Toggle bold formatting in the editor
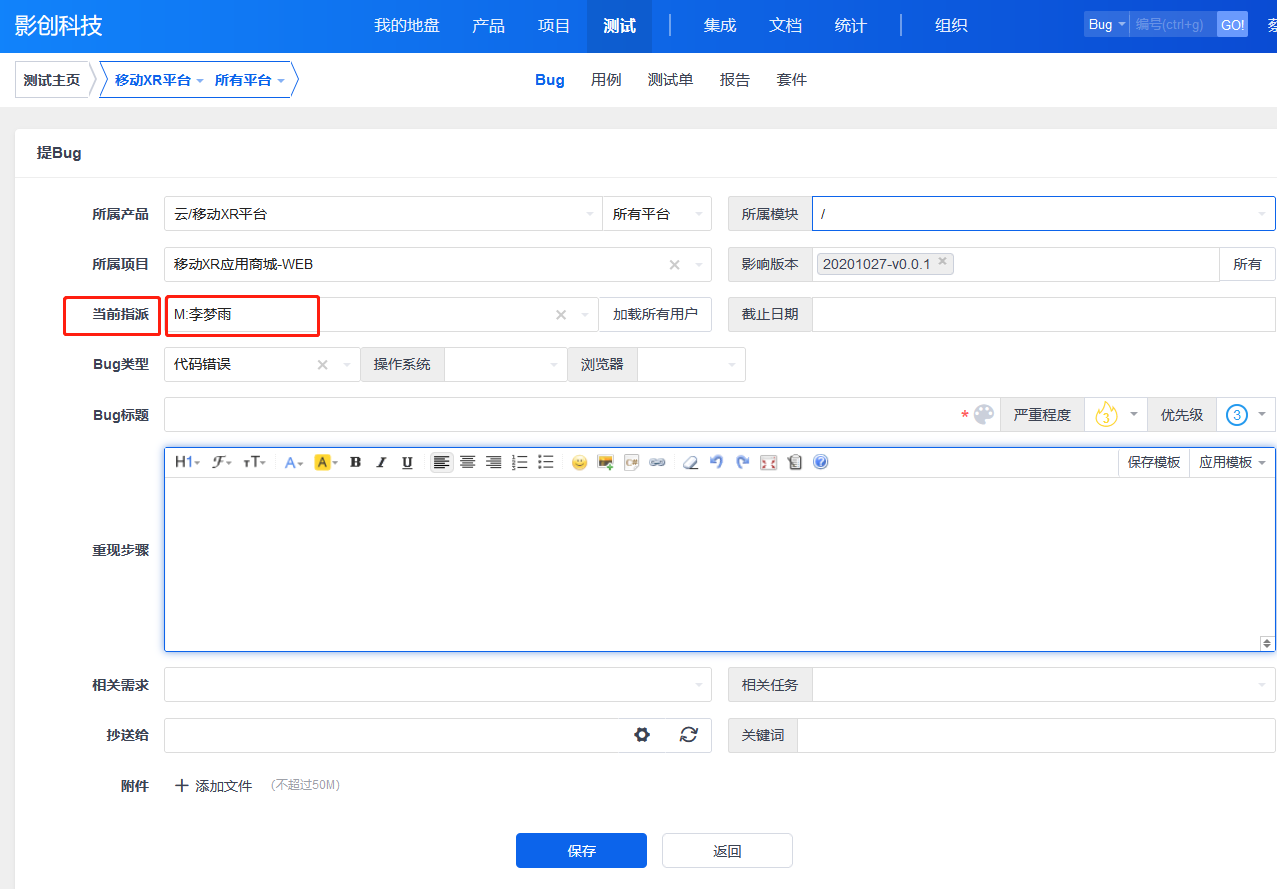This screenshot has height=889, width=1277. 355,462
